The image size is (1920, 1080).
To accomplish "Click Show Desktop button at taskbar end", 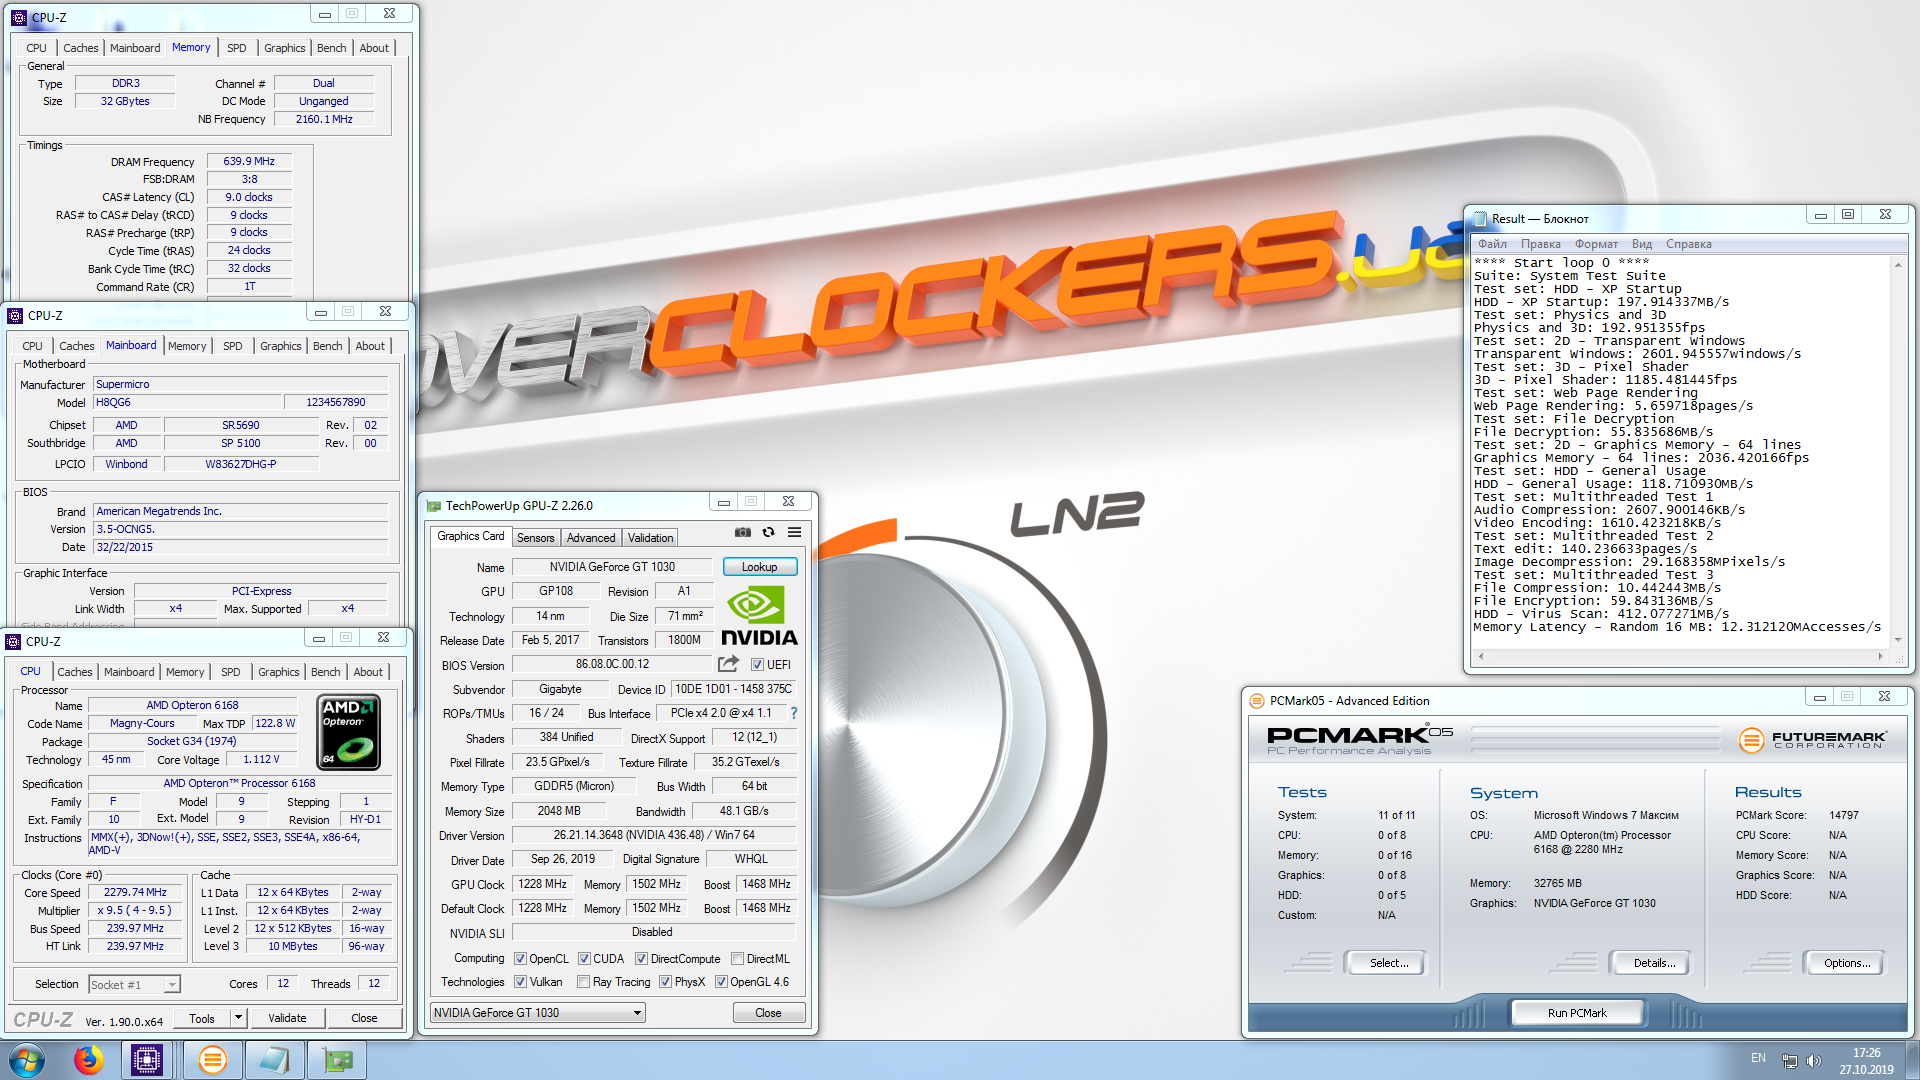I will 1912,1060.
